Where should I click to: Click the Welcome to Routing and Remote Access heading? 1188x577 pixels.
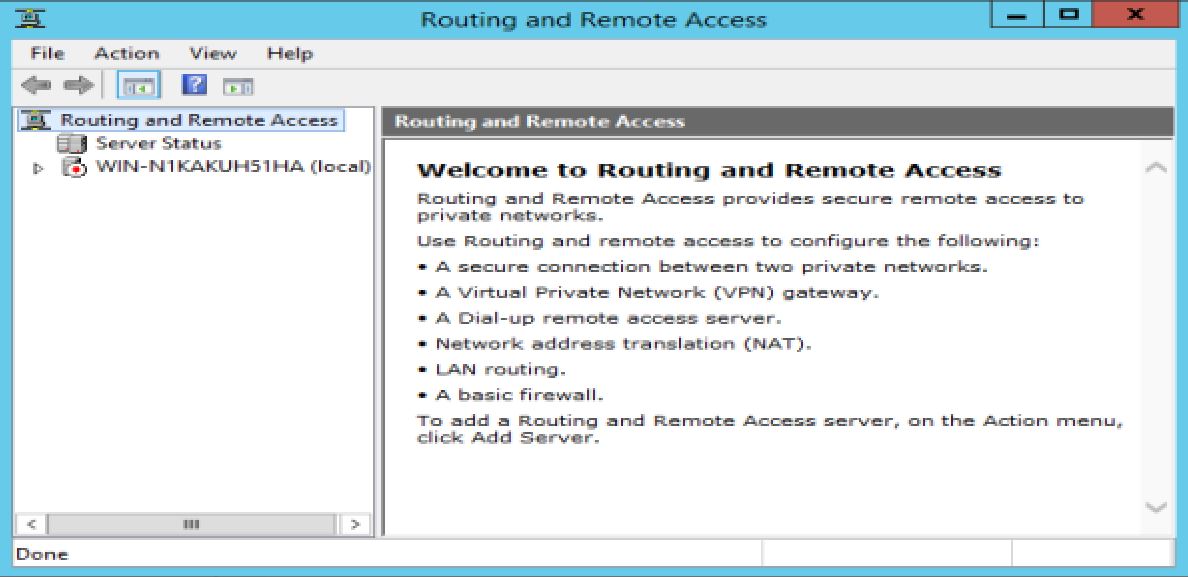tap(709, 170)
